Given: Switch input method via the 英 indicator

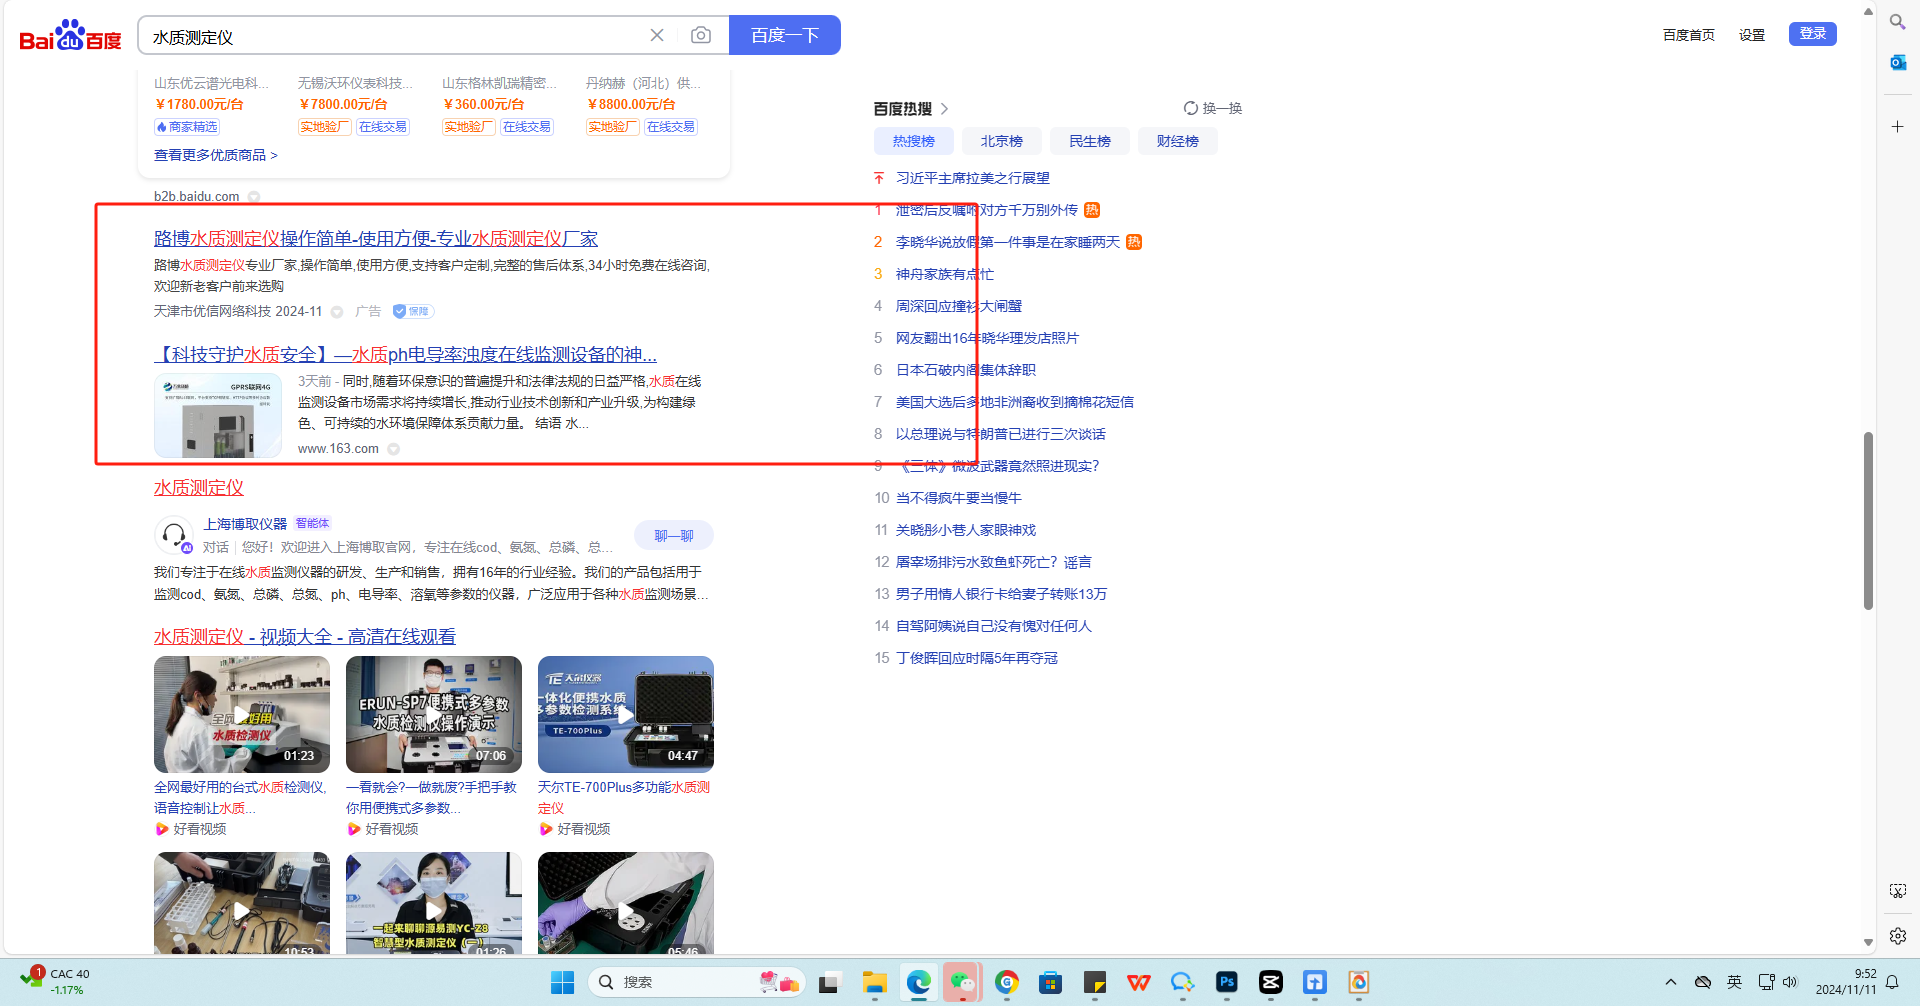Looking at the screenshot, I should (1735, 982).
